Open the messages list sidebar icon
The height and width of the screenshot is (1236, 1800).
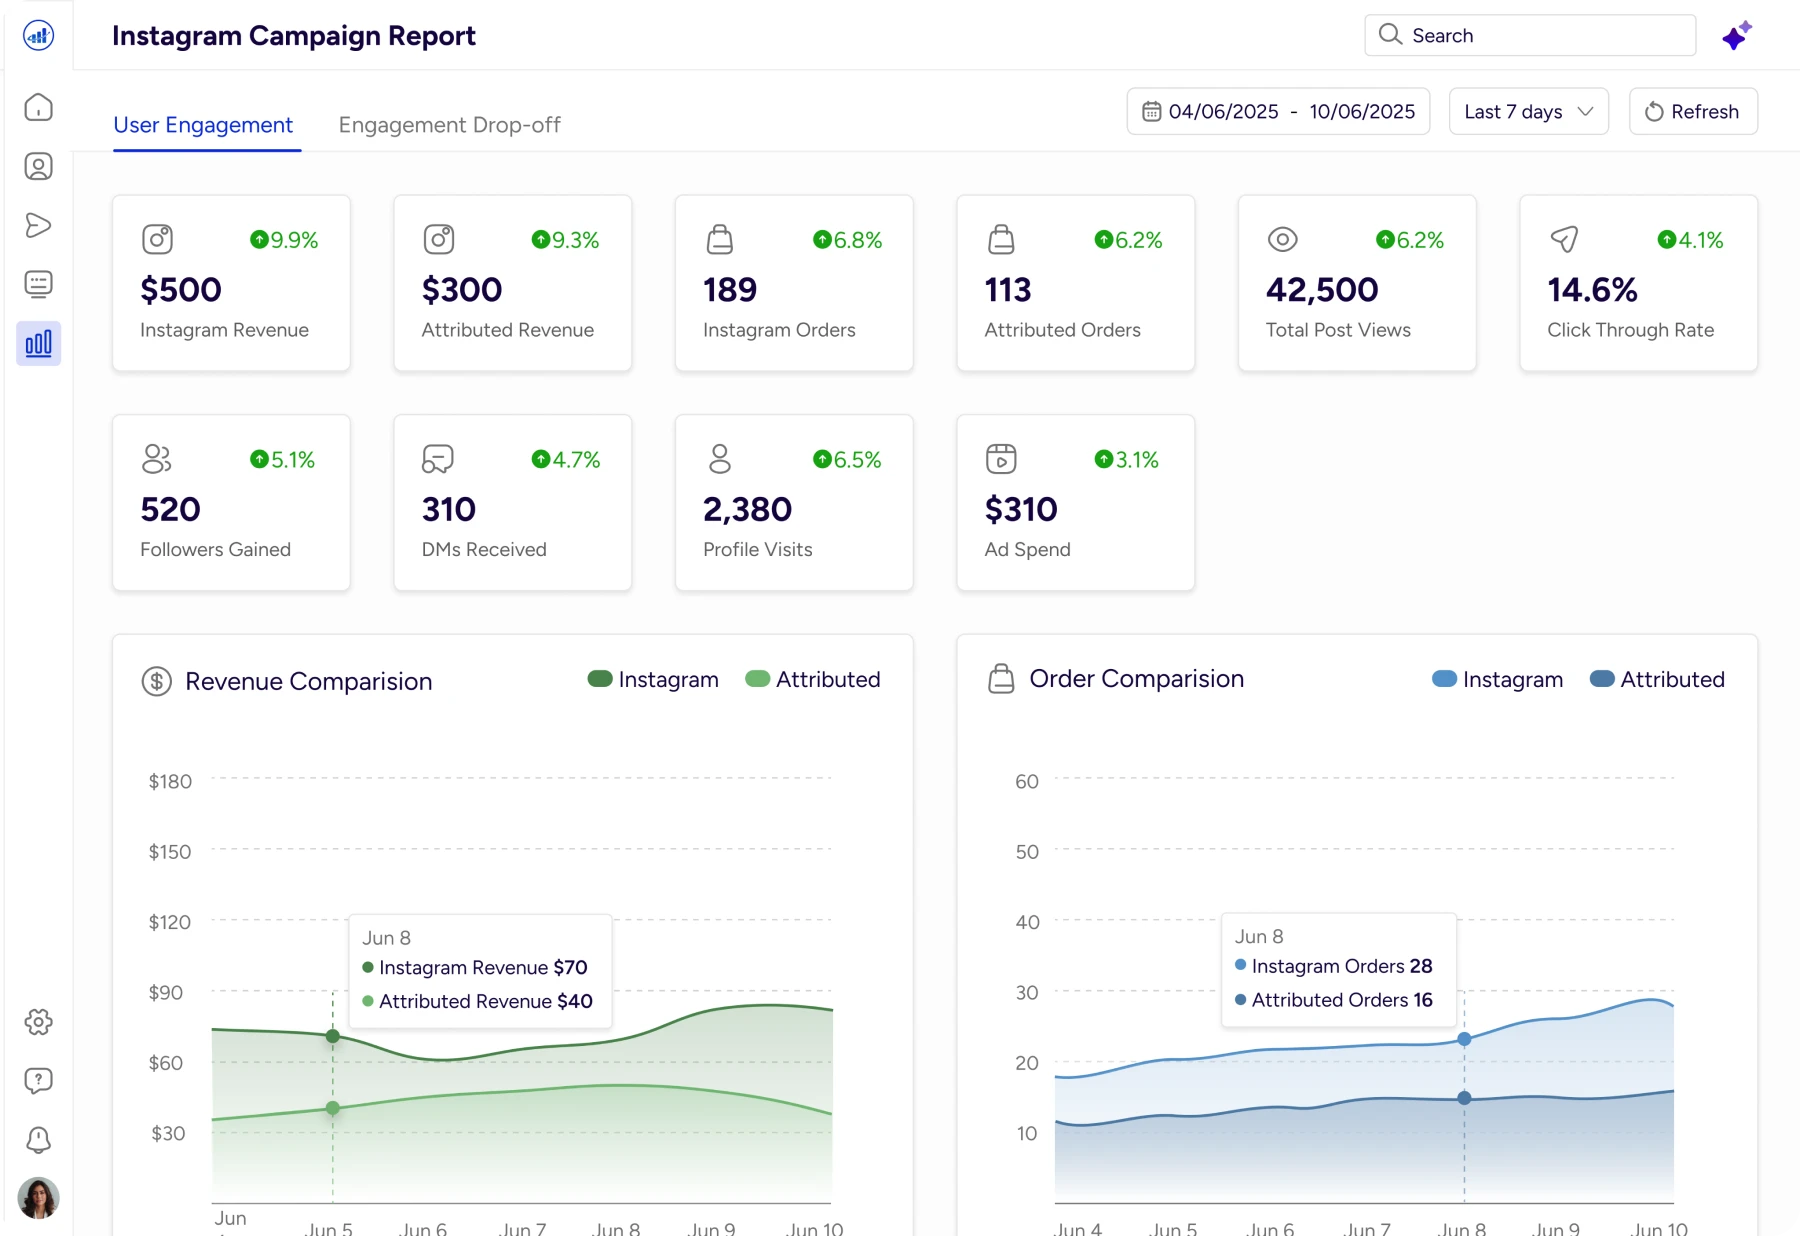tap(38, 284)
